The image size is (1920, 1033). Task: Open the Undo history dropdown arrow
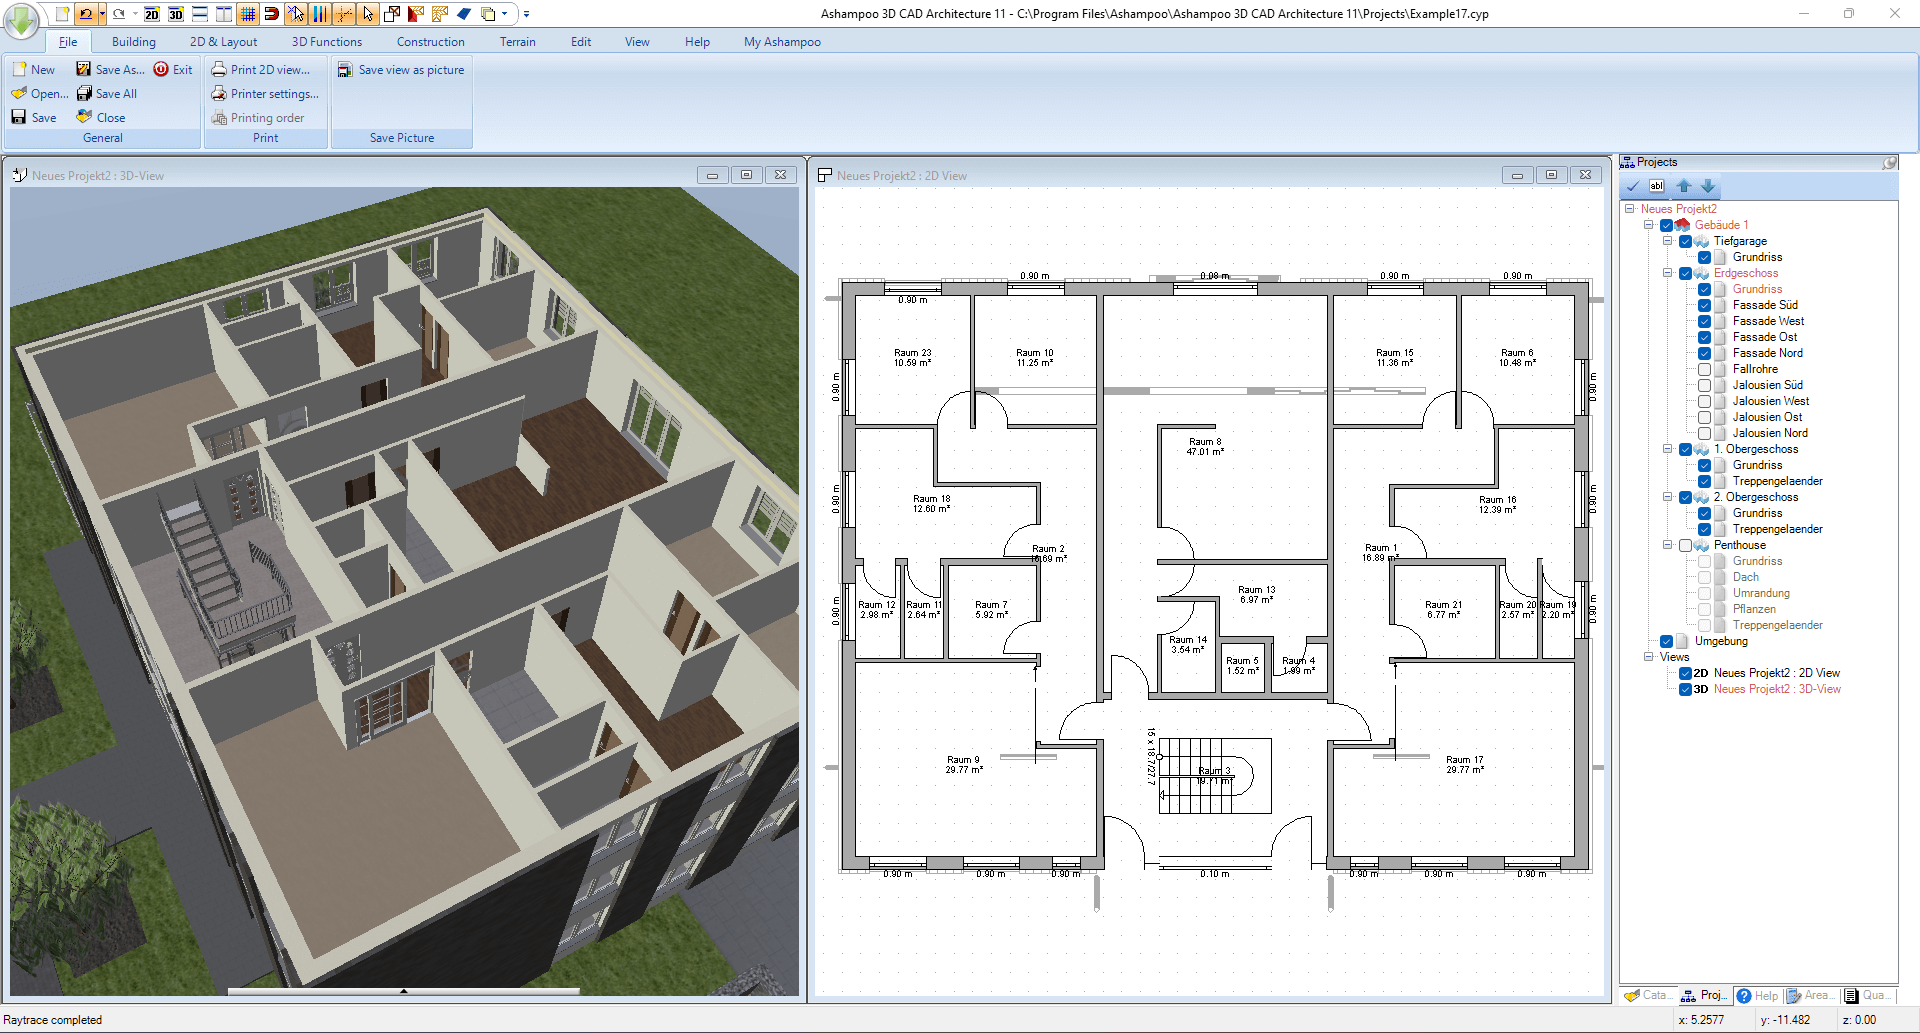(102, 14)
